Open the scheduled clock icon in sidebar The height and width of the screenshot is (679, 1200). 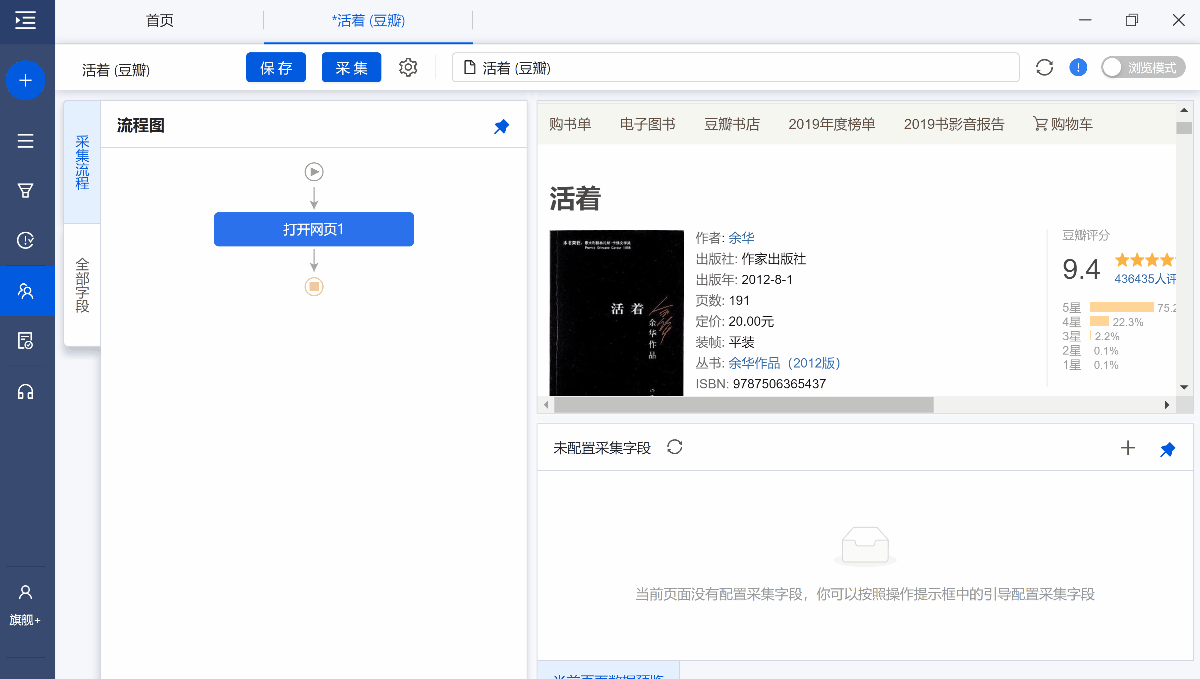tap(26, 240)
